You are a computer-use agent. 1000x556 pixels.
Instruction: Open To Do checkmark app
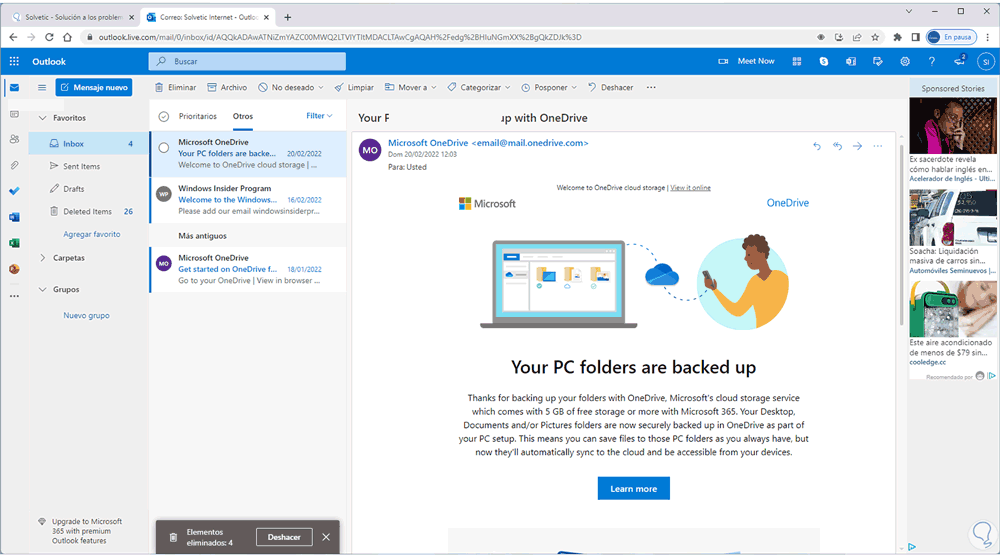(x=14, y=191)
